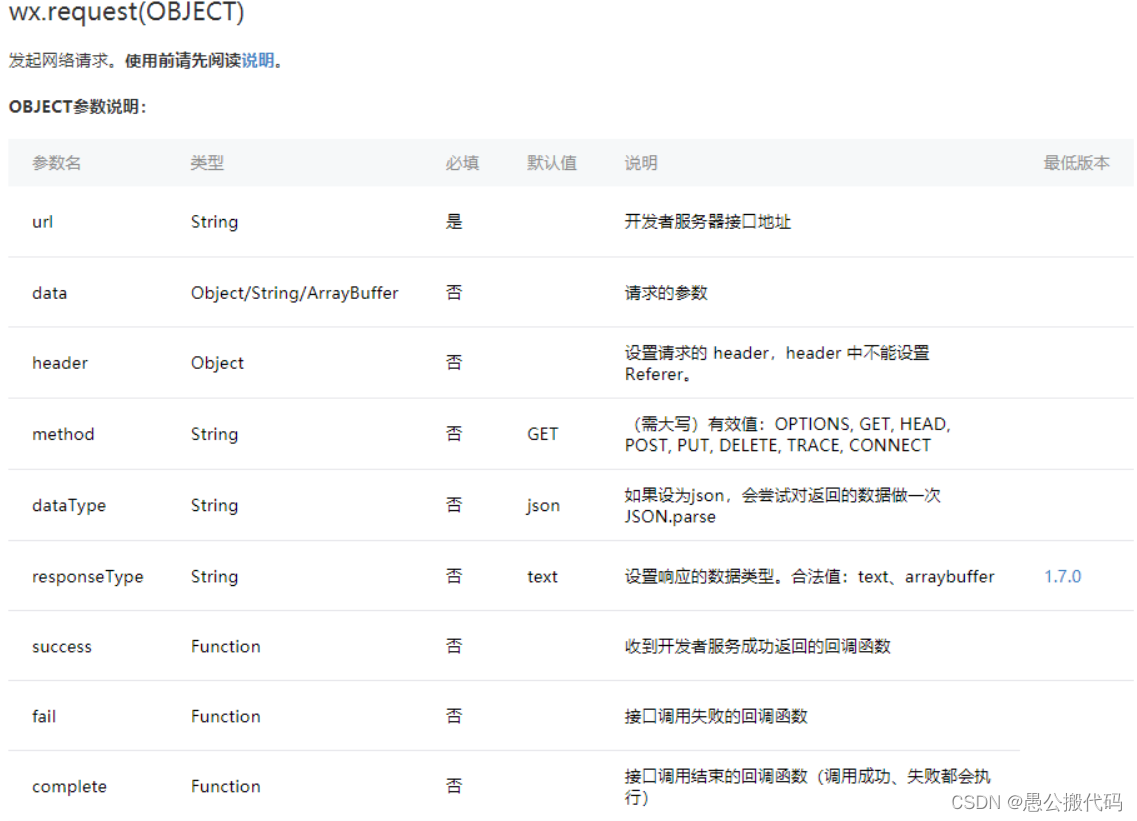Screen dimensions: 1137x821
Task: Click the Referer header description text
Action: pos(777,363)
